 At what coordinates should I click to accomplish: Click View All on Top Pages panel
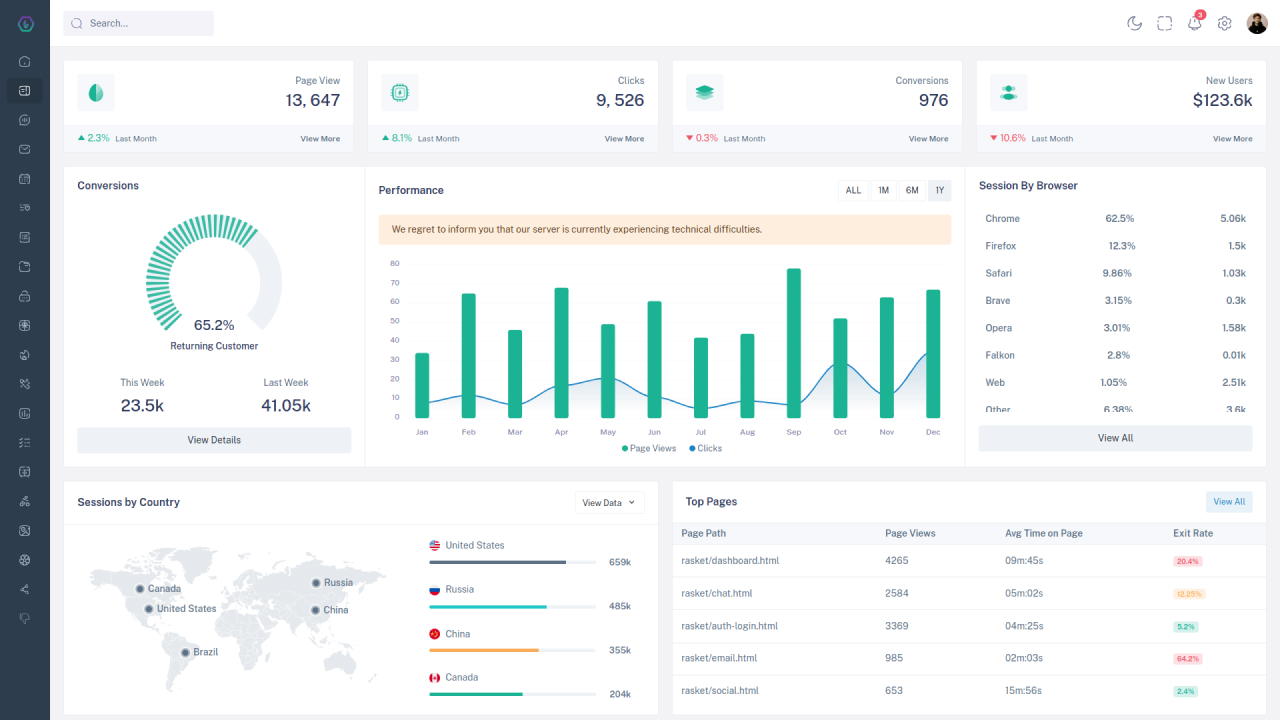click(x=1228, y=501)
